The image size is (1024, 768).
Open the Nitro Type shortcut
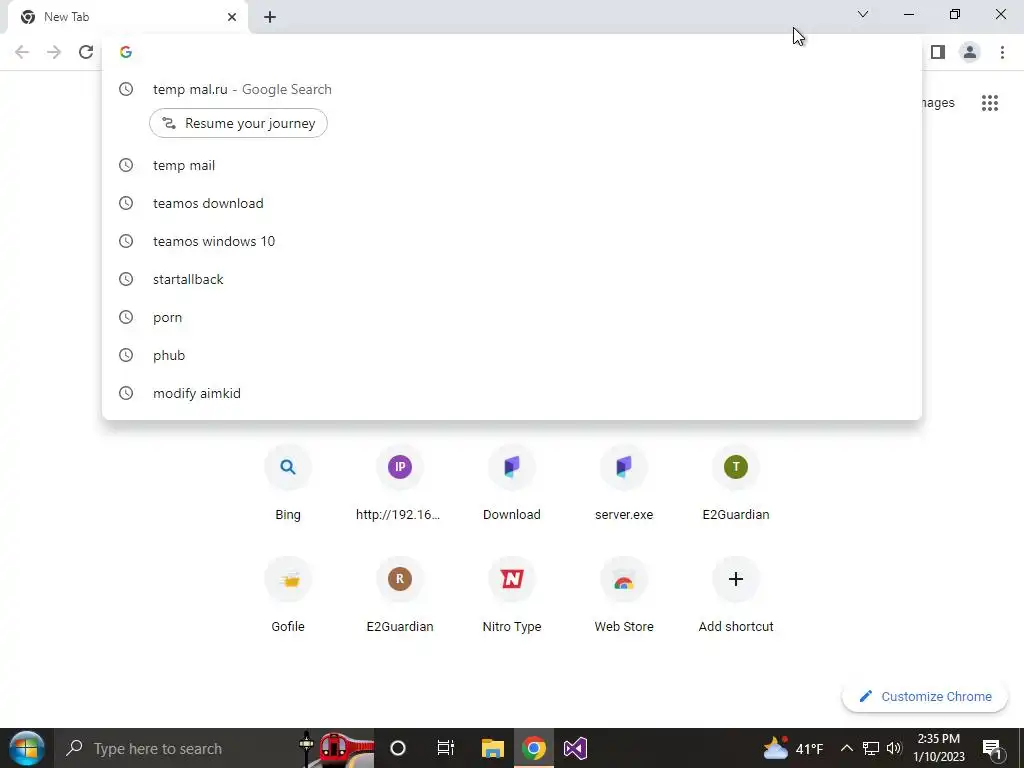pyautogui.click(x=511, y=595)
